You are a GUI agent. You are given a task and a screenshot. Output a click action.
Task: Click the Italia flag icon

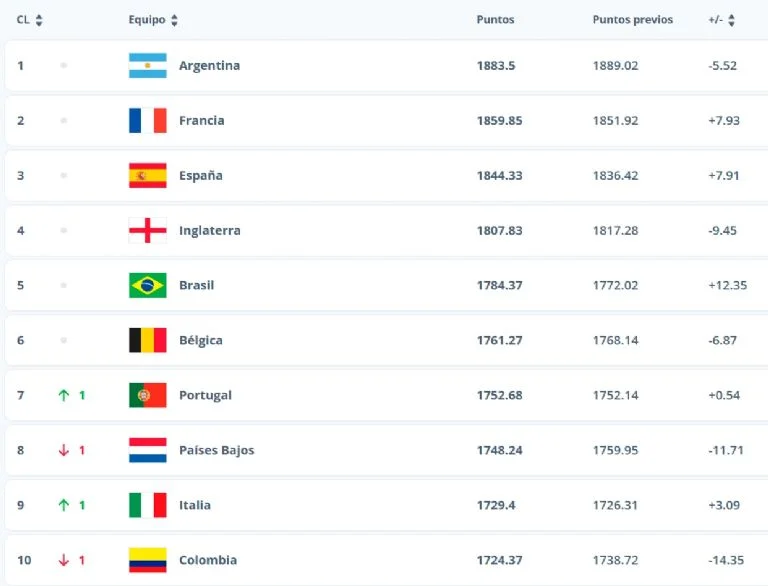pyautogui.click(x=147, y=506)
